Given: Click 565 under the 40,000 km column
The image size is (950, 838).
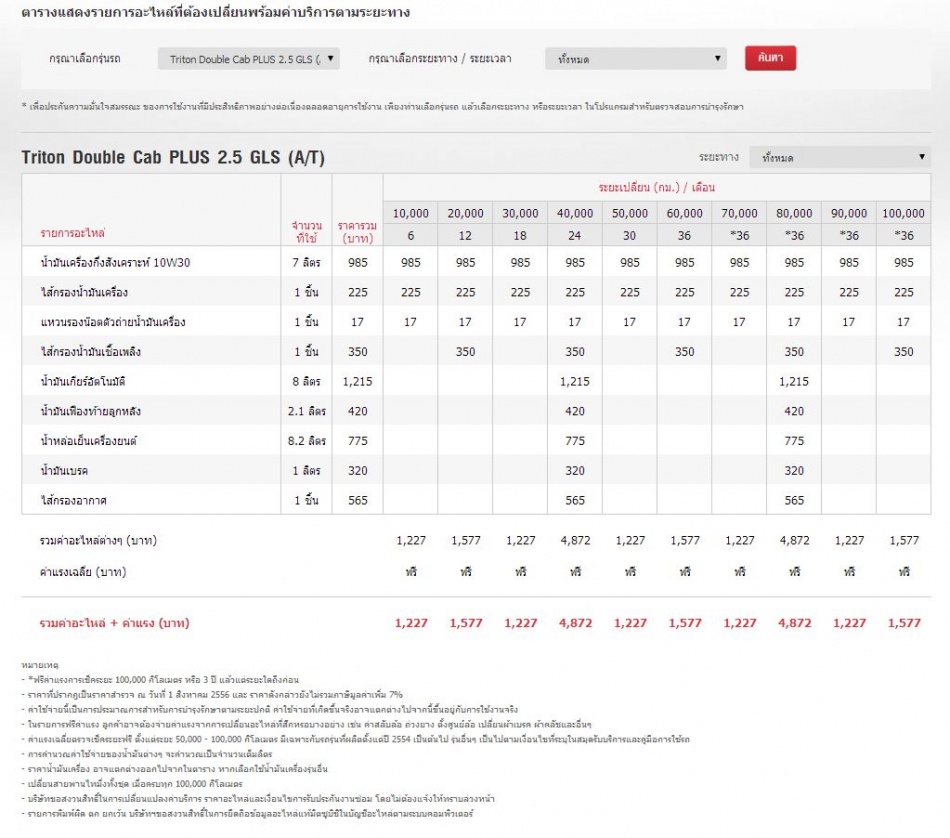Looking at the screenshot, I should click(575, 500).
